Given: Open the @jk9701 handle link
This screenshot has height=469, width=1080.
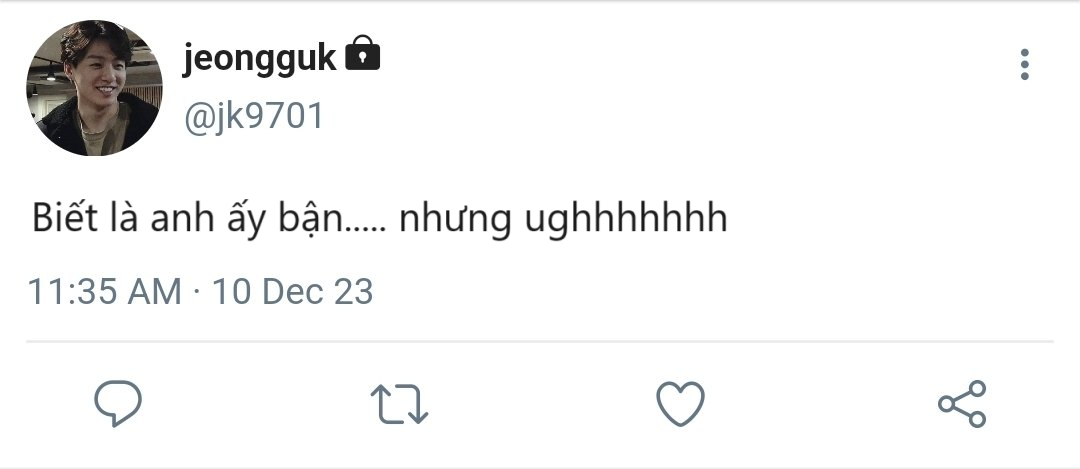Looking at the screenshot, I should tap(253, 116).
